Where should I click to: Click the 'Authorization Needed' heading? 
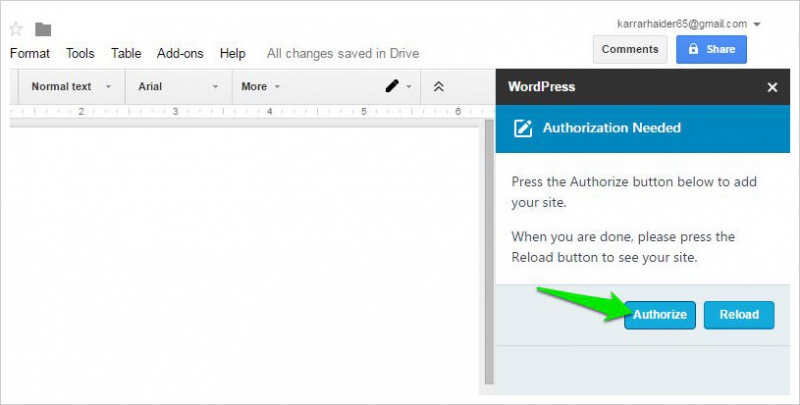[x=611, y=128]
